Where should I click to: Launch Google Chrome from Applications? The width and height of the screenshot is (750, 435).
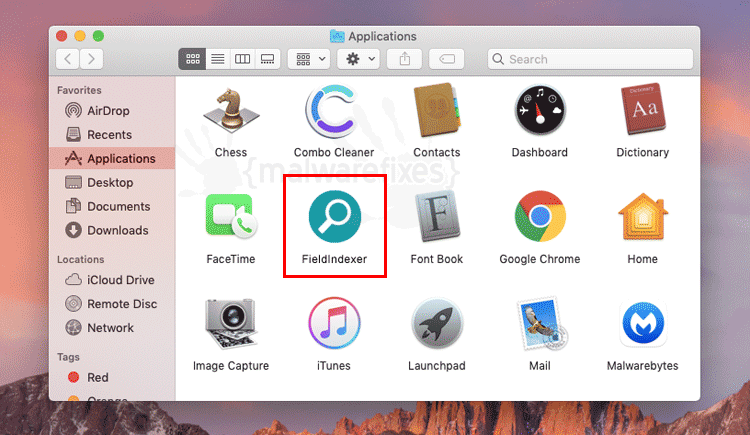coord(540,216)
